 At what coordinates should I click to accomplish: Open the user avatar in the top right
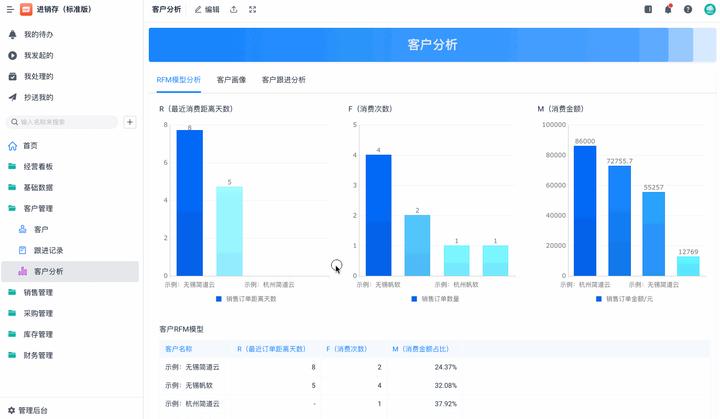tap(709, 9)
